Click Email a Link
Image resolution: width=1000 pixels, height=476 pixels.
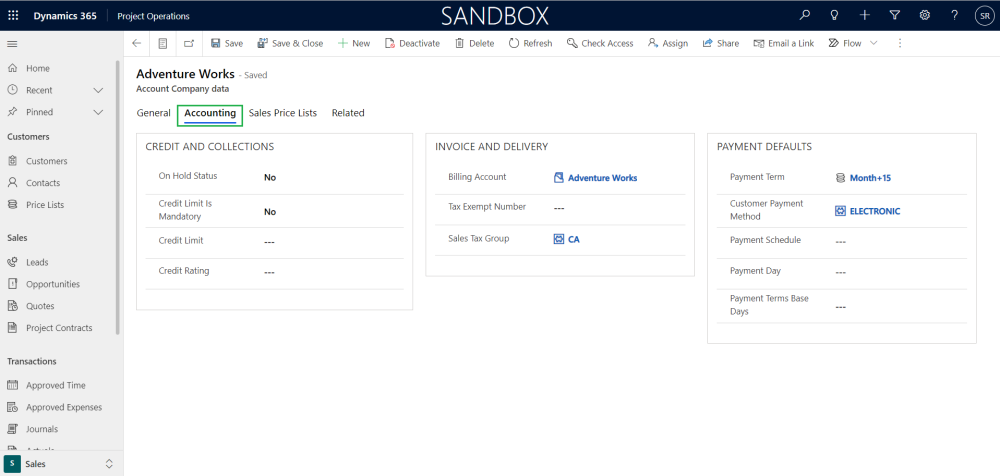(x=783, y=43)
